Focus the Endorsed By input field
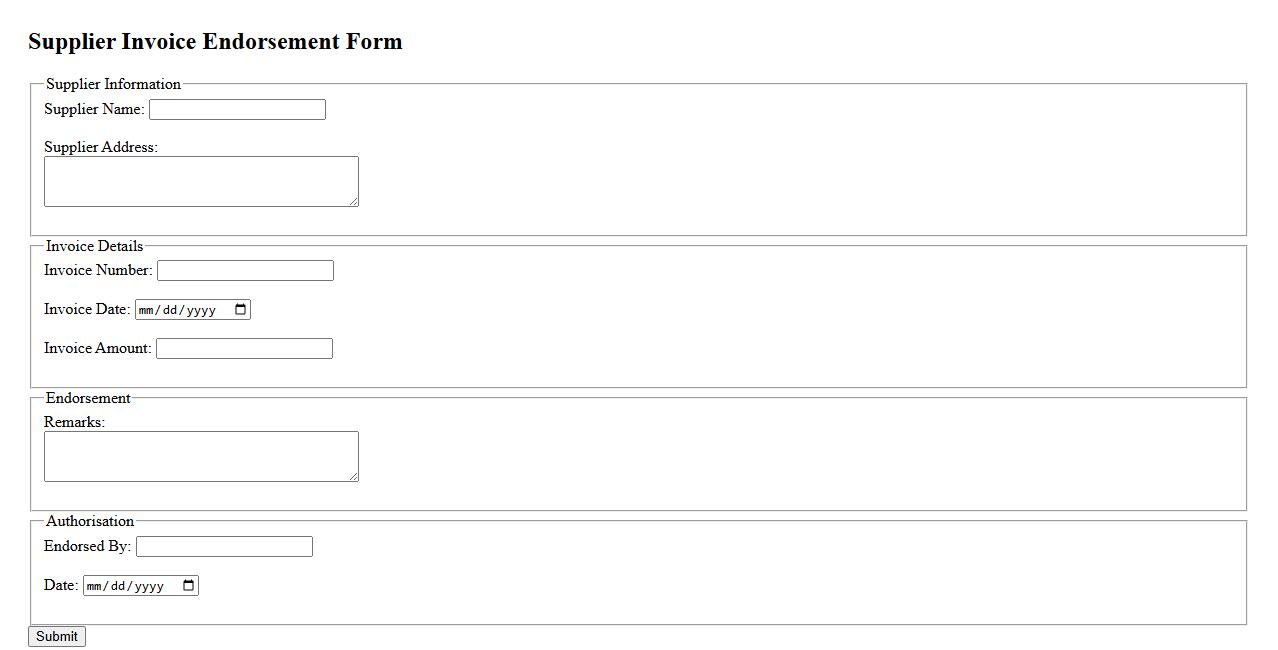This screenshot has width=1278, height=650. 224,547
